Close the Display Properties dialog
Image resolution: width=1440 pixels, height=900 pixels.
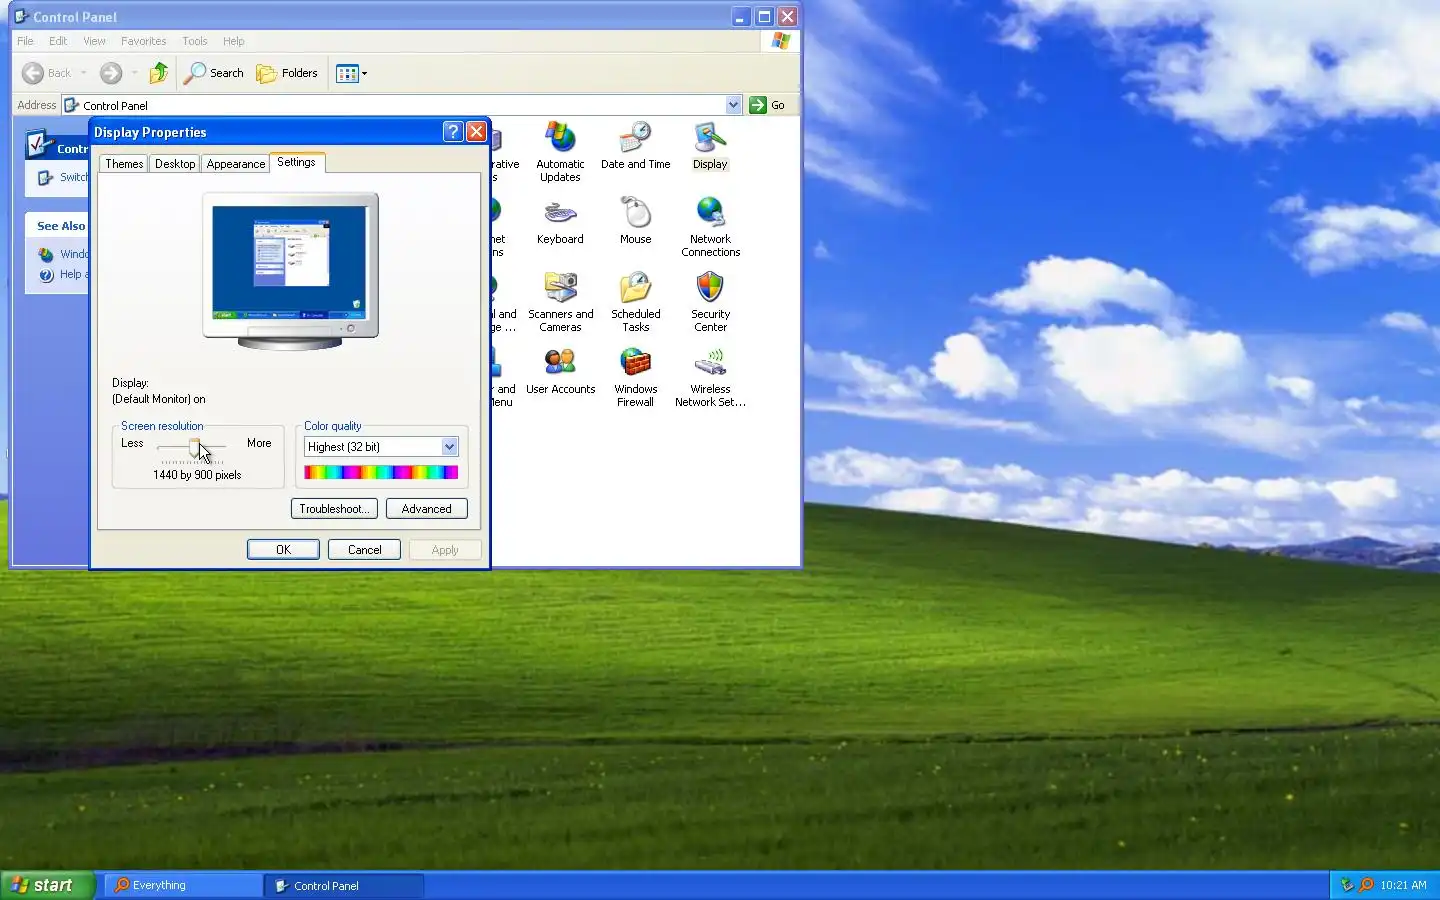477,132
